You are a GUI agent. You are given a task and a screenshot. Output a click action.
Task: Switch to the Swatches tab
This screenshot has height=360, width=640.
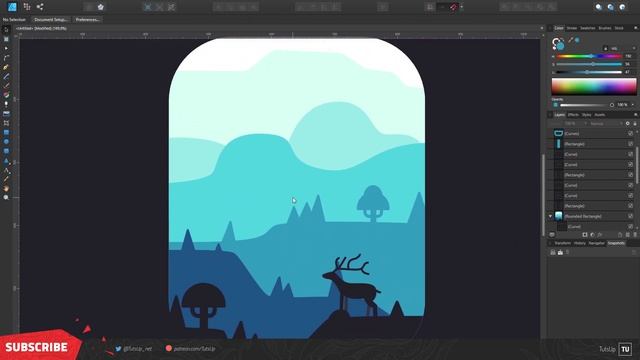click(x=588, y=28)
